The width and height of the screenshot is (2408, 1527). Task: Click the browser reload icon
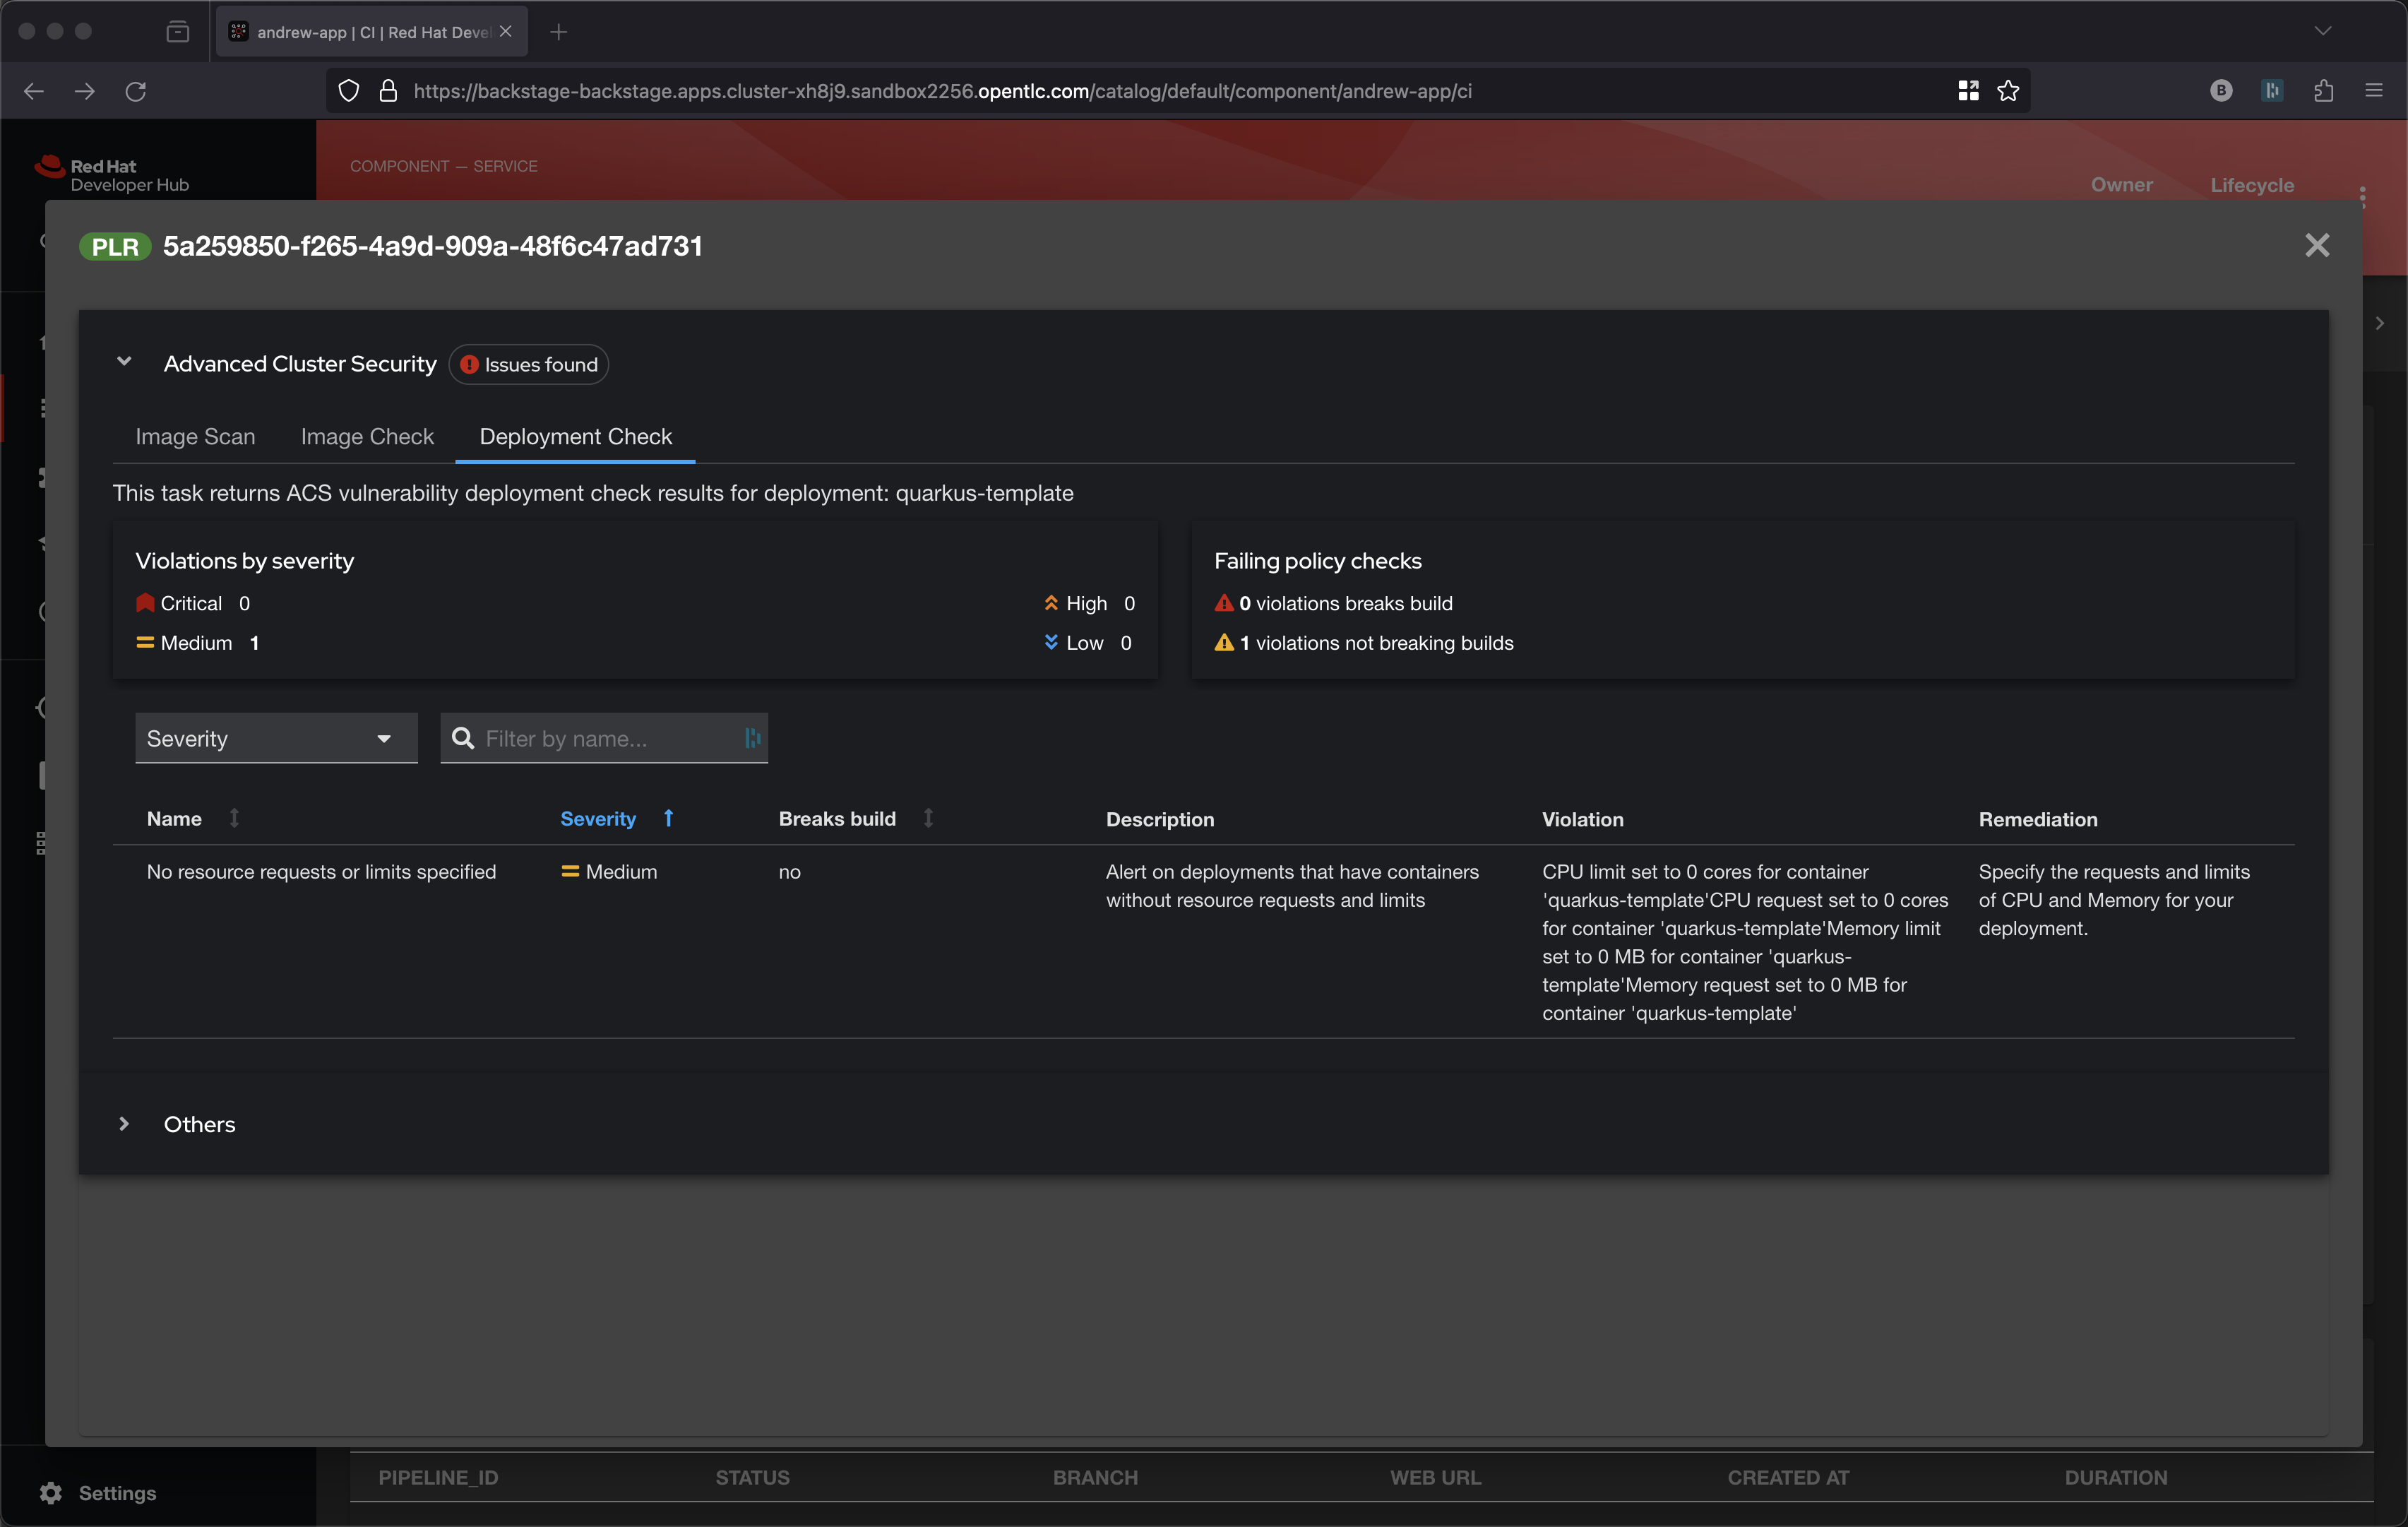coord(136,91)
